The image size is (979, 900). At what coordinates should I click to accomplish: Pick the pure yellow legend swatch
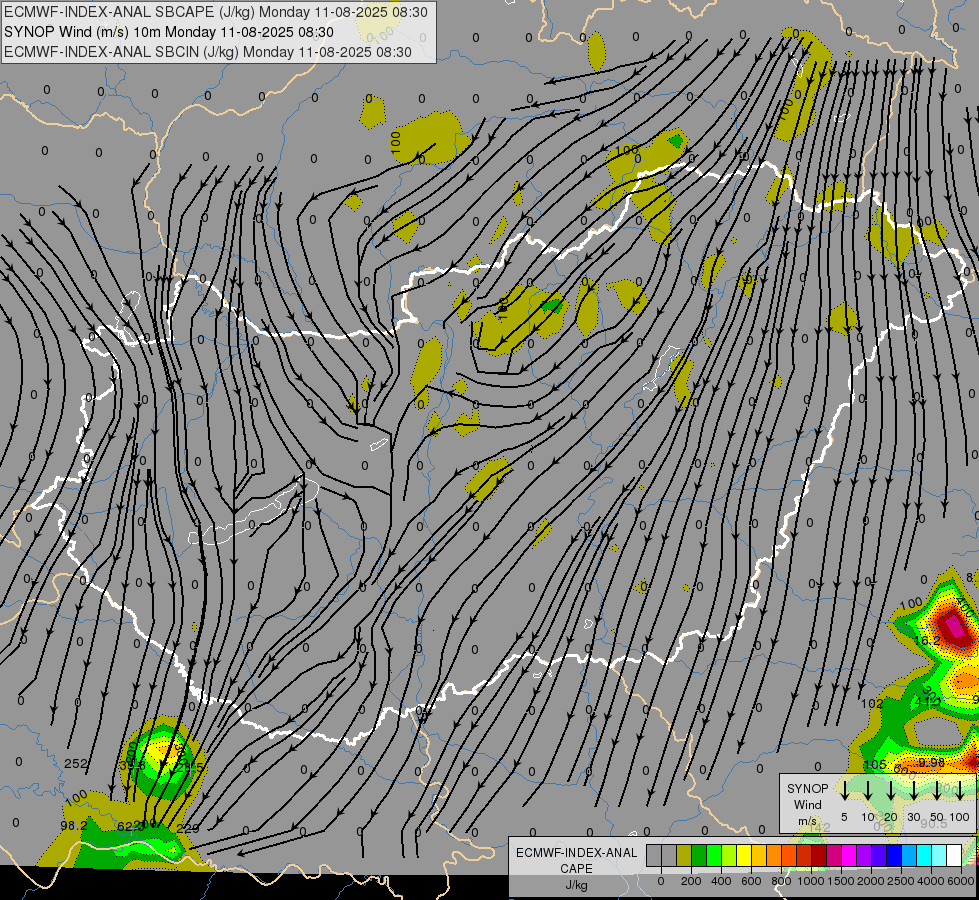point(744,855)
